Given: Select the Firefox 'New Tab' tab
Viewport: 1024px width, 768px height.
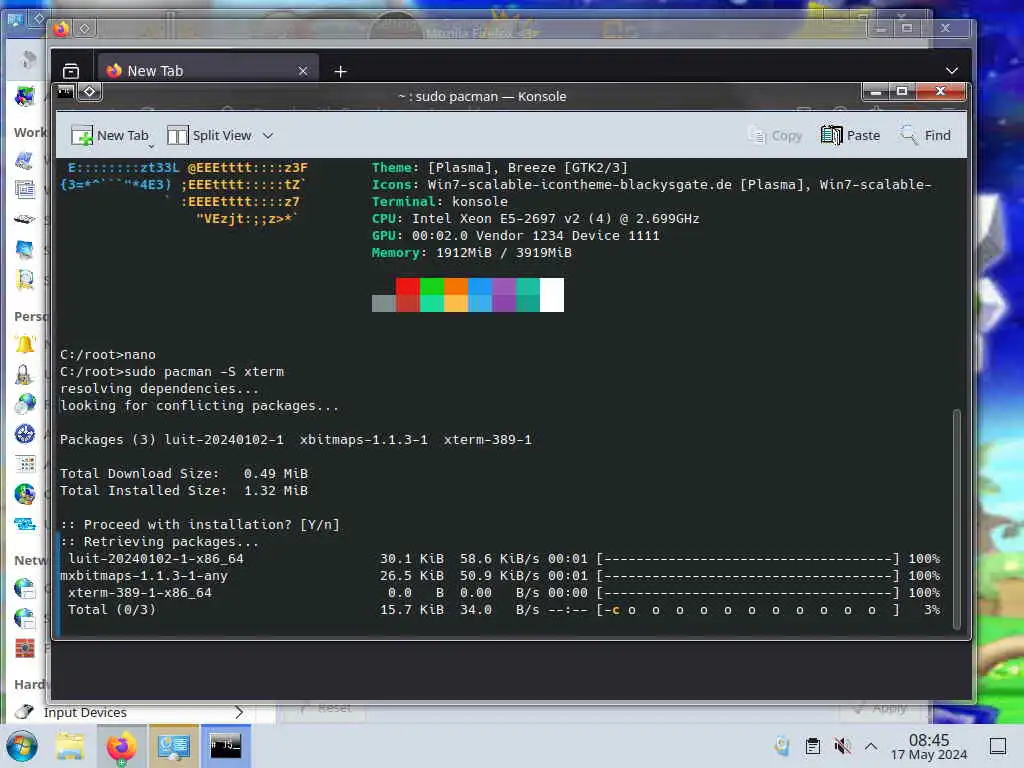Looking at the screenshot, I should [x=208, y=71].
